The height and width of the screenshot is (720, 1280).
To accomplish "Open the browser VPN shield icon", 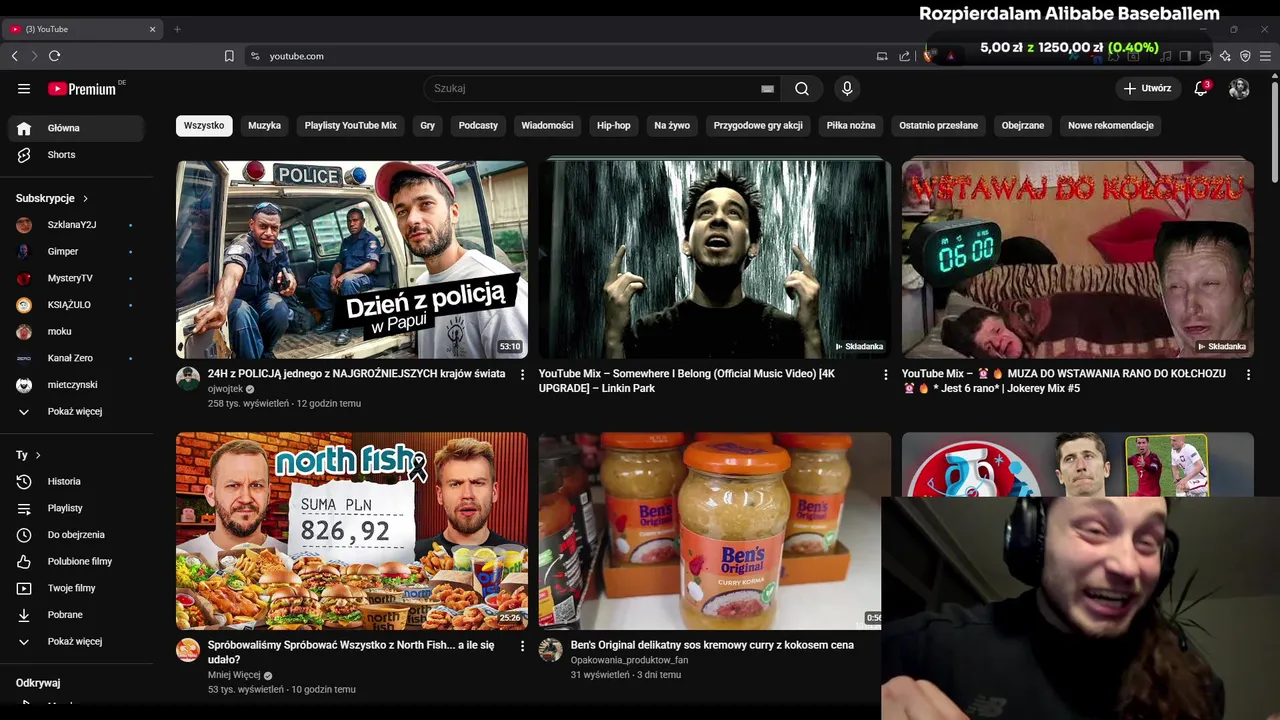I will click(x=1245, y=56).
